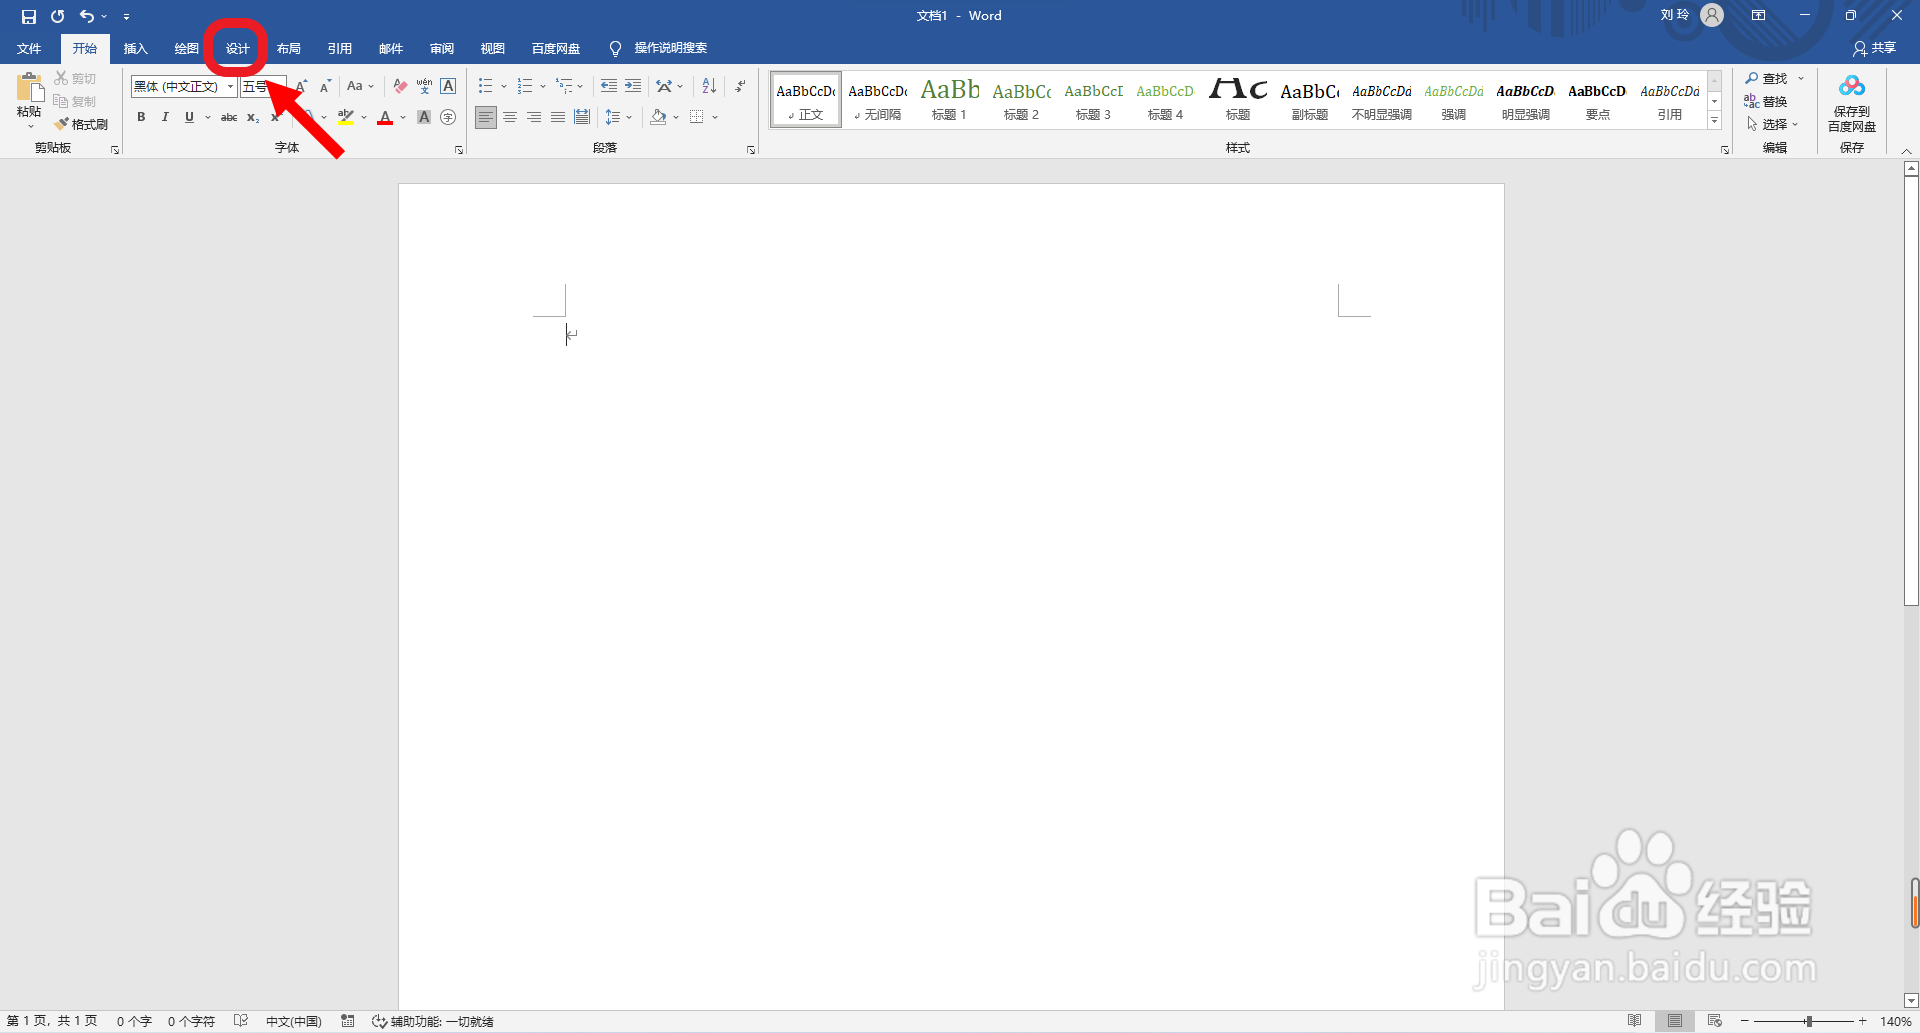Open the borders dropdown arrow

tap(715, 117)
